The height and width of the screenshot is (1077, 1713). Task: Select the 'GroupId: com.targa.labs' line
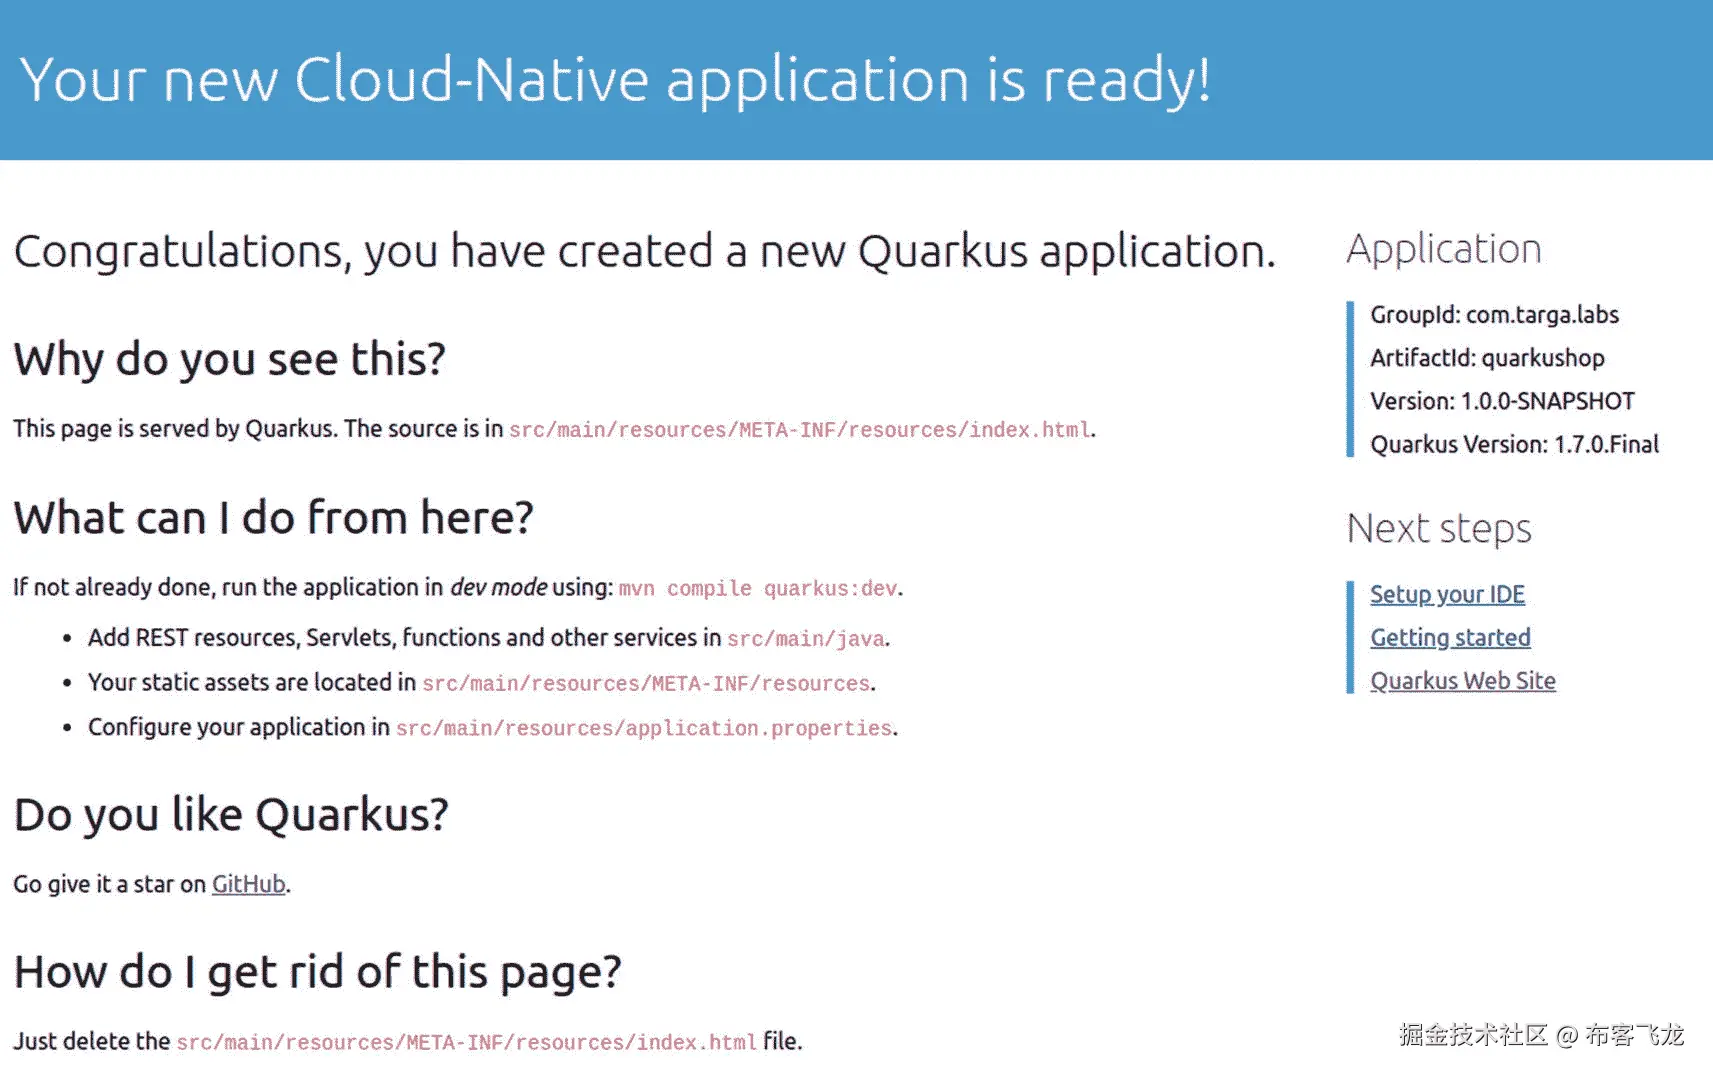1494,315
